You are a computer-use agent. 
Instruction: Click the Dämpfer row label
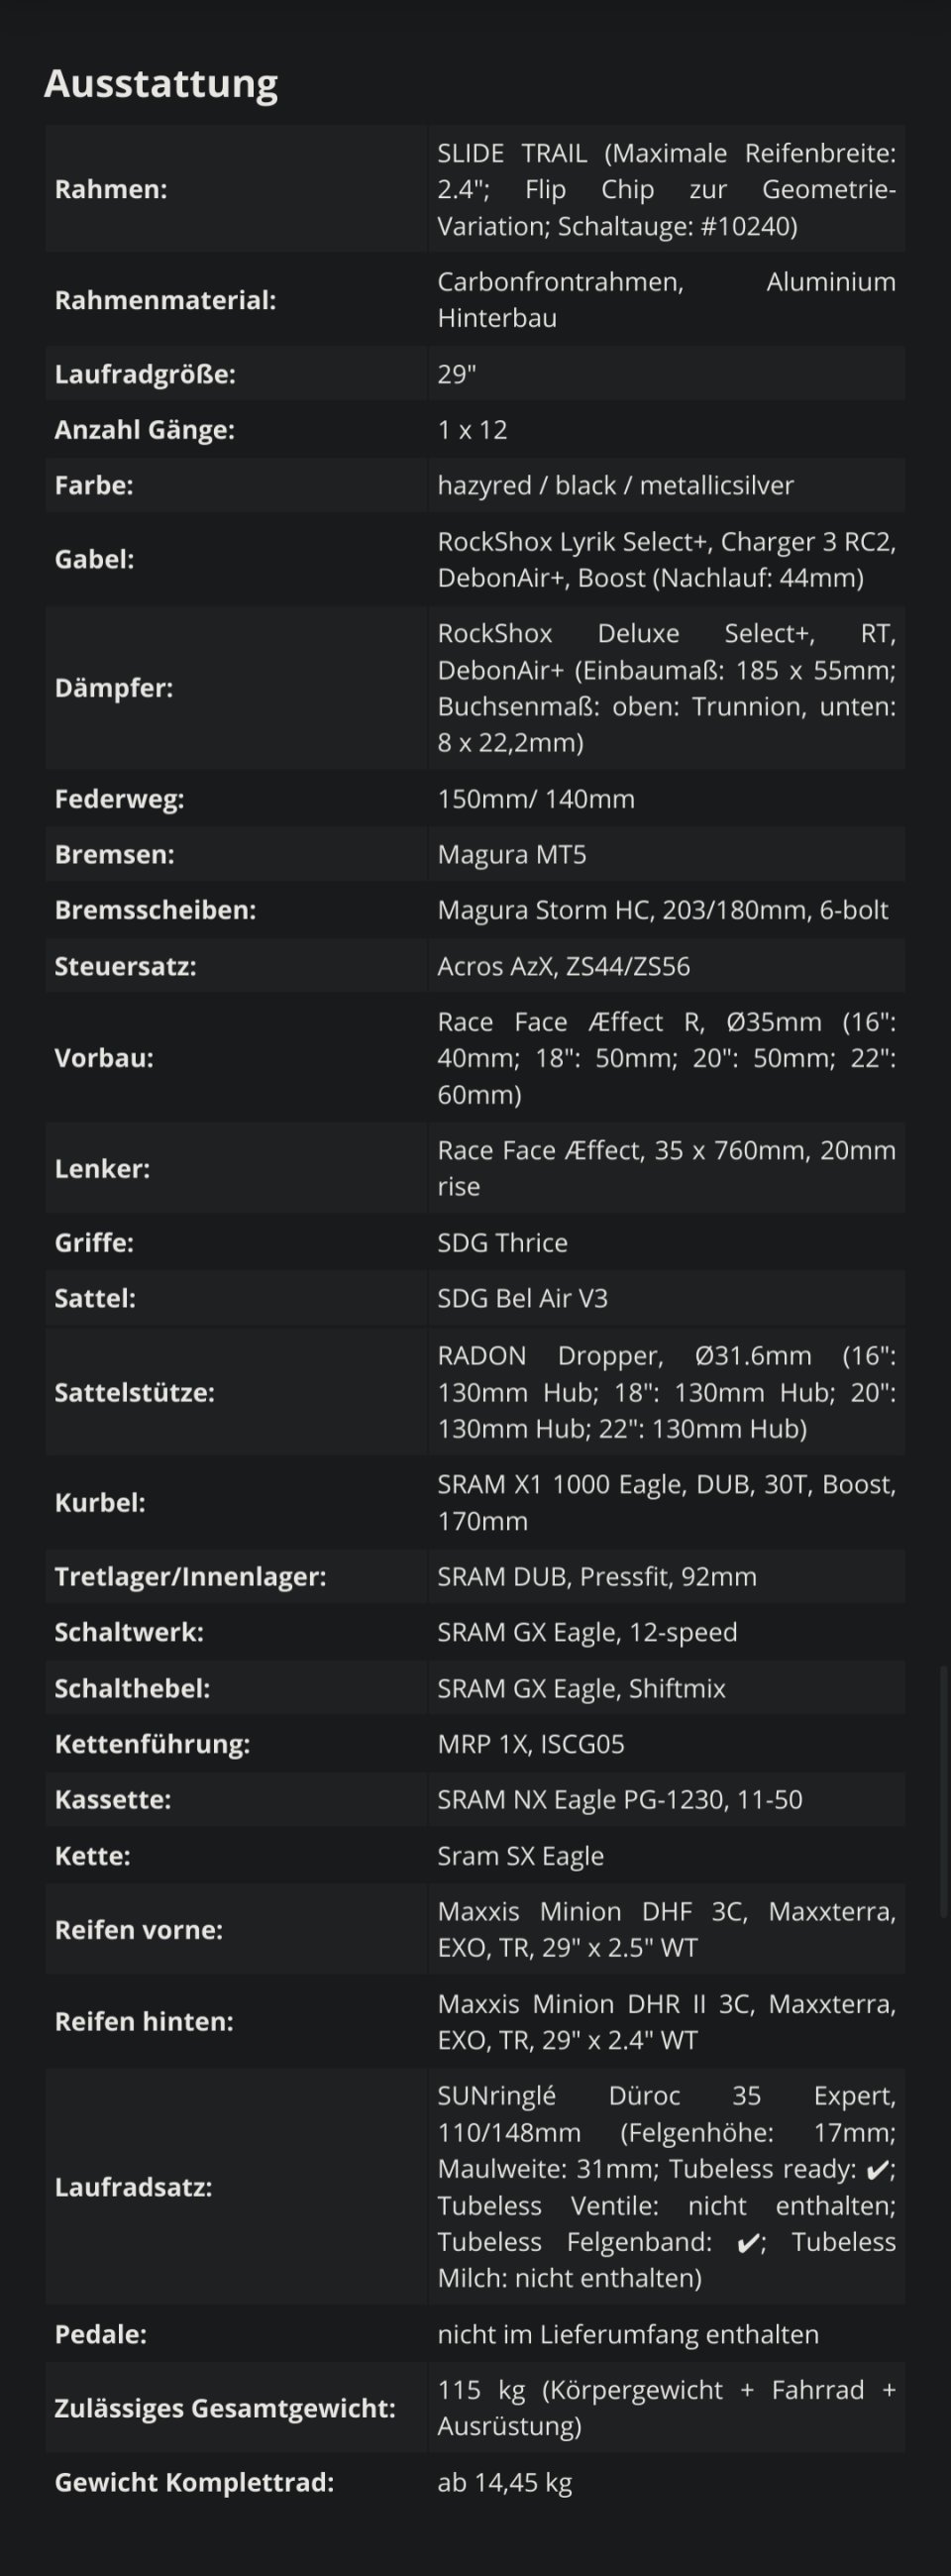(114, 688)
